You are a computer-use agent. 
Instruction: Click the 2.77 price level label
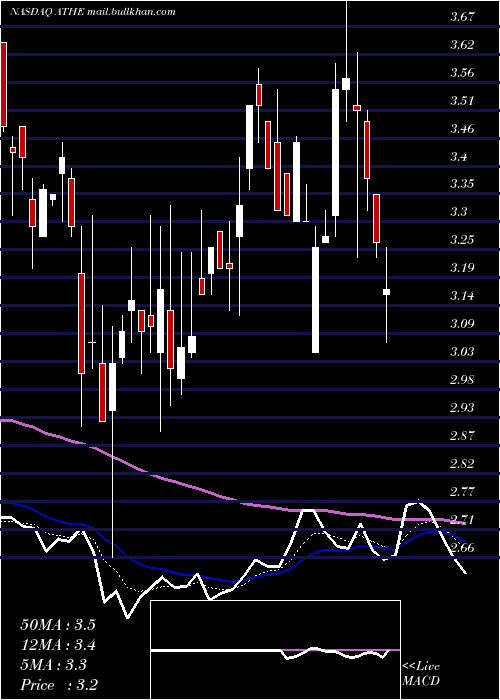click(x=462, y=492)
